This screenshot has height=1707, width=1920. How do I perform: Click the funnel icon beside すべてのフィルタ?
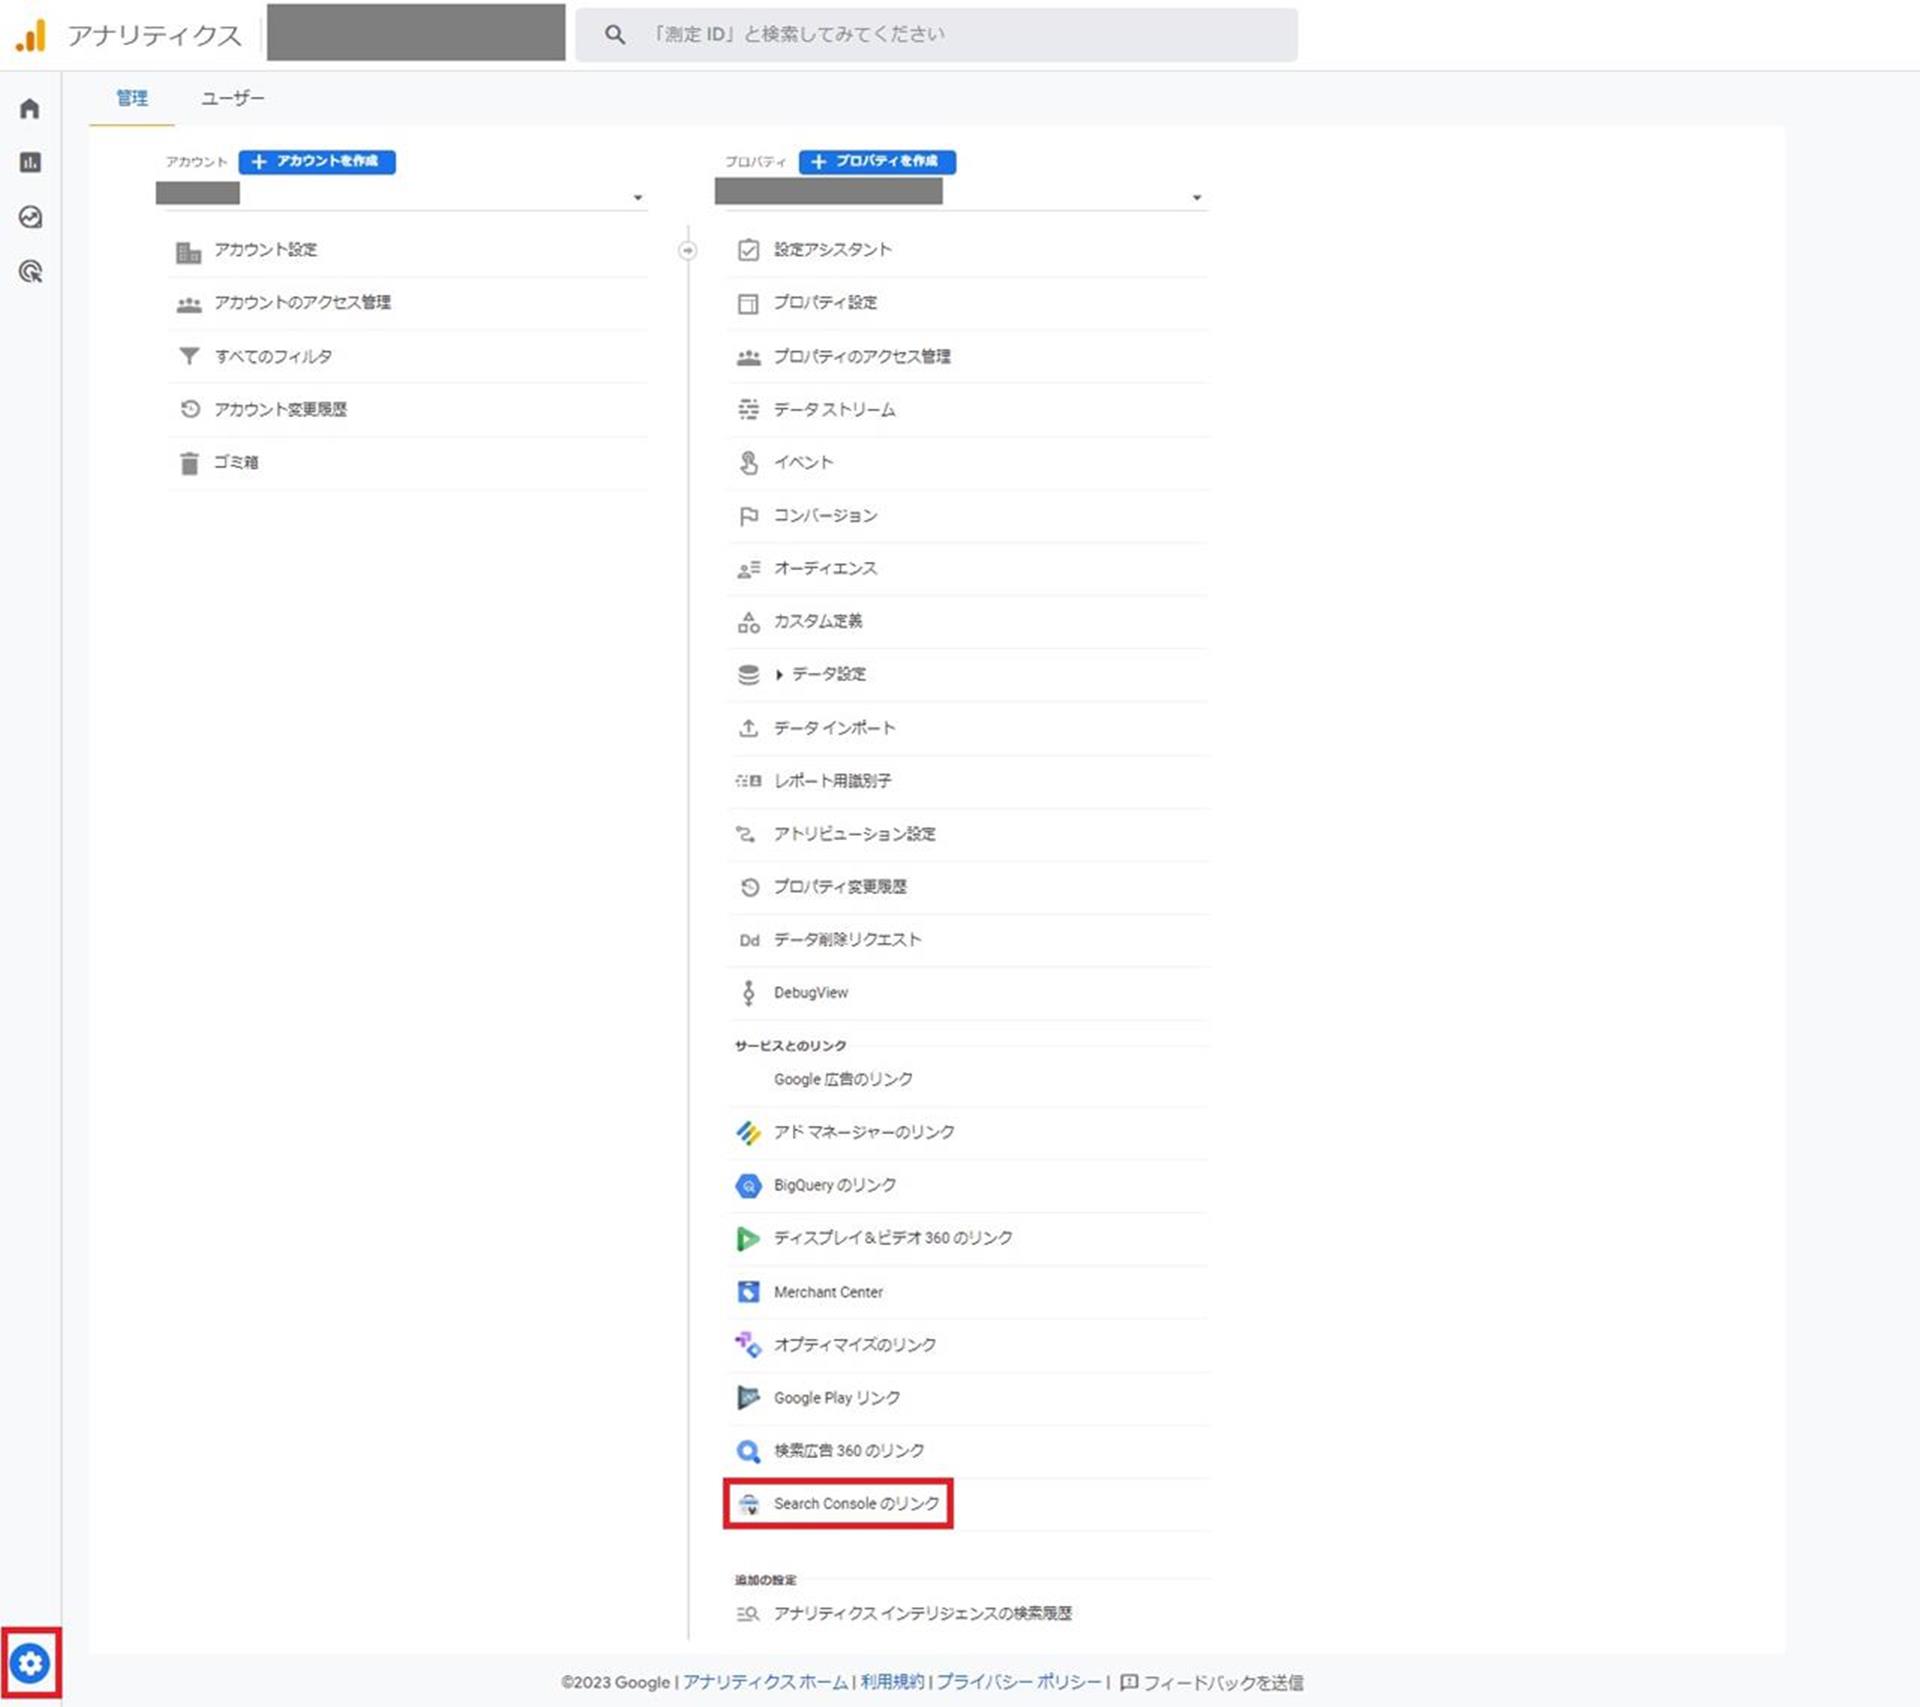tap(188, 356)
